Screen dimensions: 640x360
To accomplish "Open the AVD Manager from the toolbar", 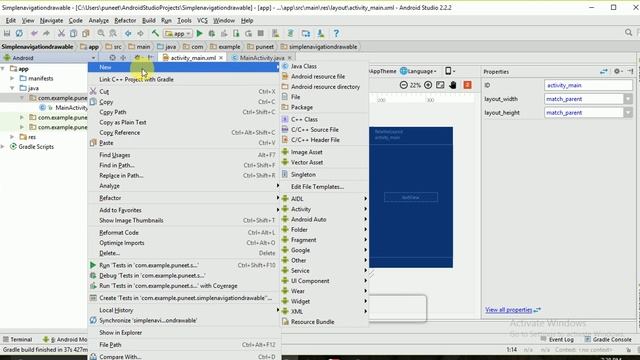I will pos(276,33).
